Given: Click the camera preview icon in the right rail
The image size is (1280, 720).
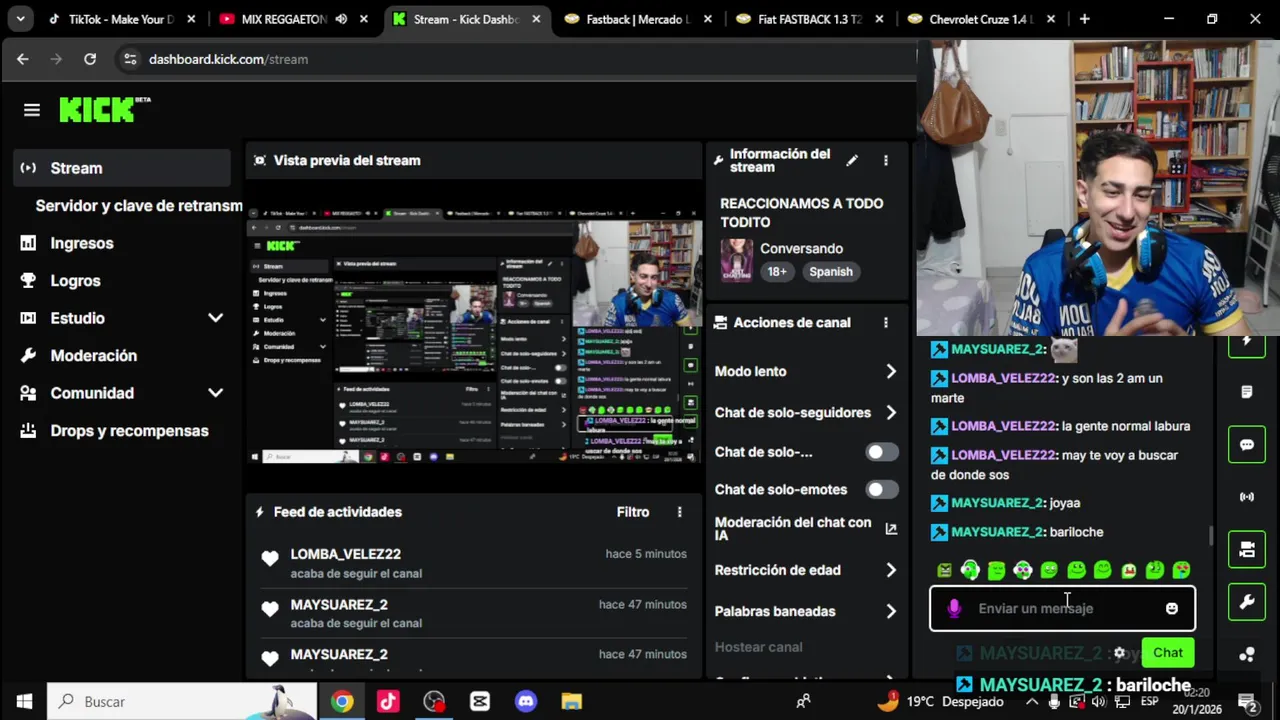Looking at the screenshot, I should pos(1247,550).
